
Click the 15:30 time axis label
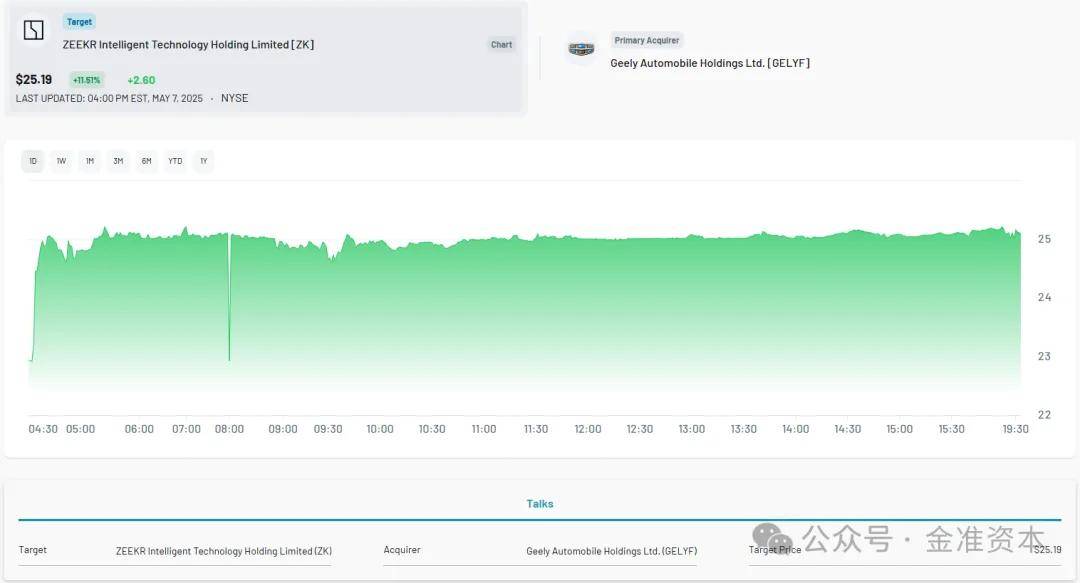coord(951,429)
